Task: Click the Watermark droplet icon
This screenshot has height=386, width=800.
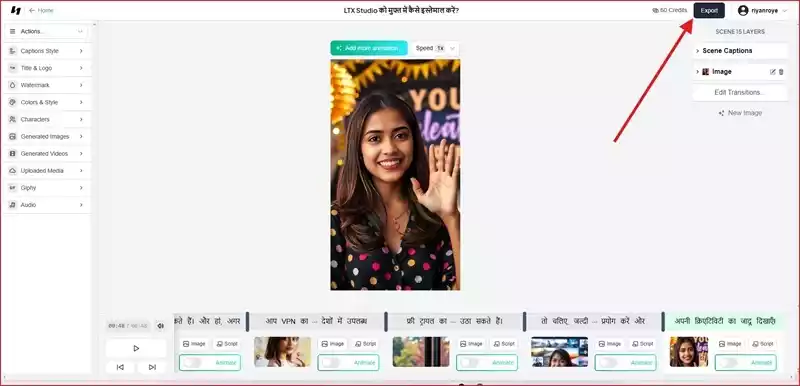Action: (12, 85)
